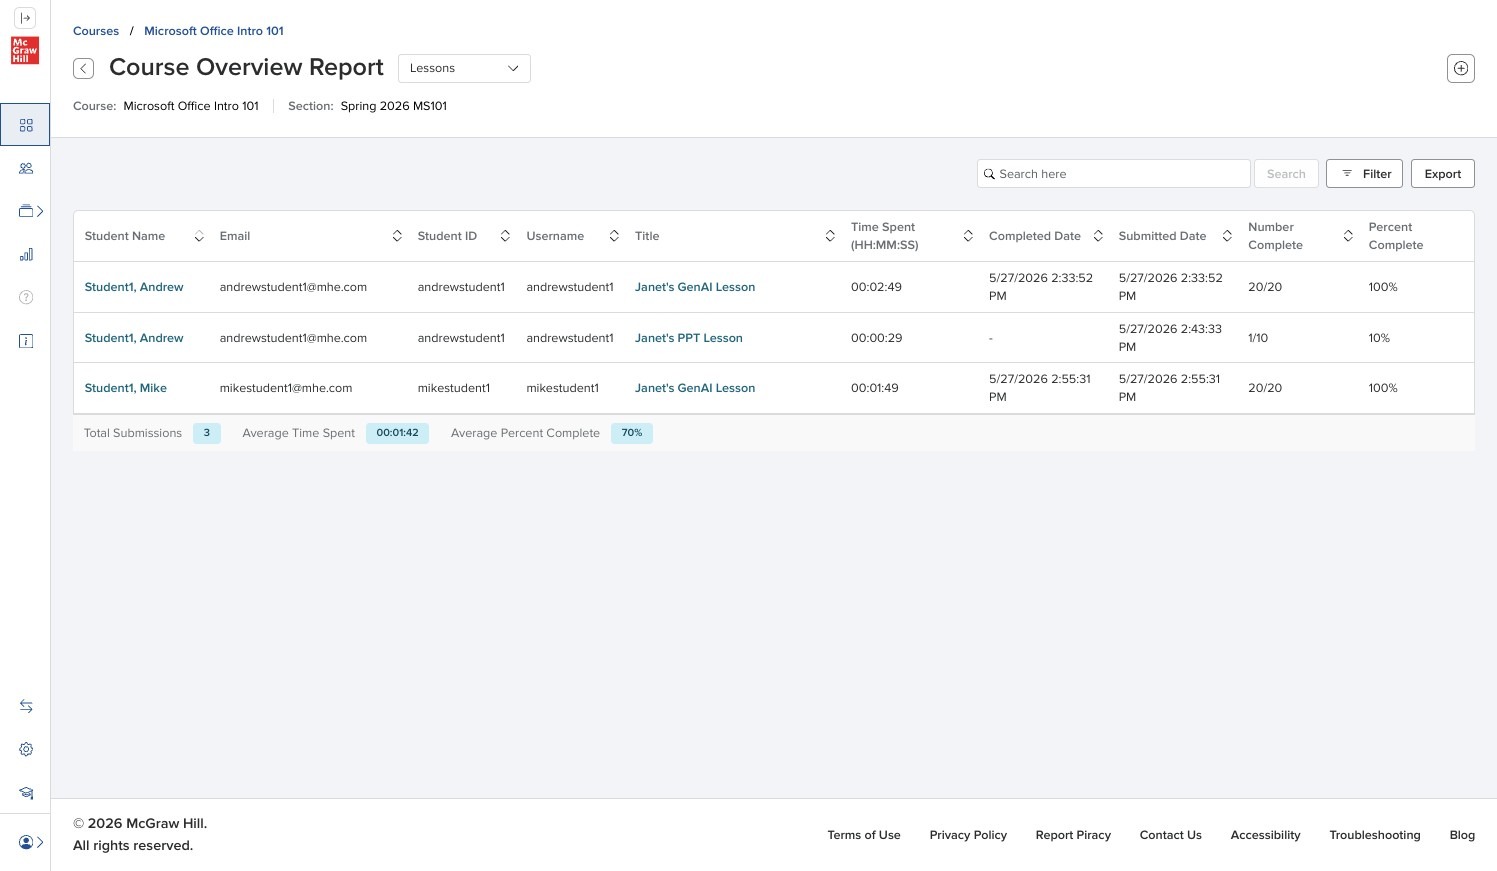Sort by Completed Date column

click(x=1098, y=236)
